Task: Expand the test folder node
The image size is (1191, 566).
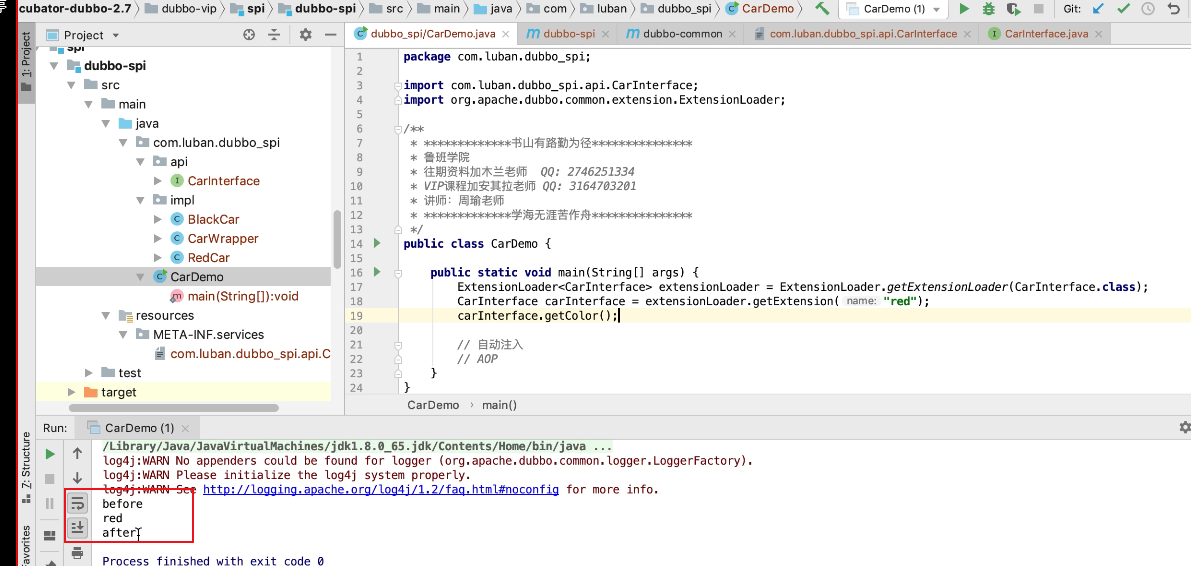Action: click(x=89, y=372)
